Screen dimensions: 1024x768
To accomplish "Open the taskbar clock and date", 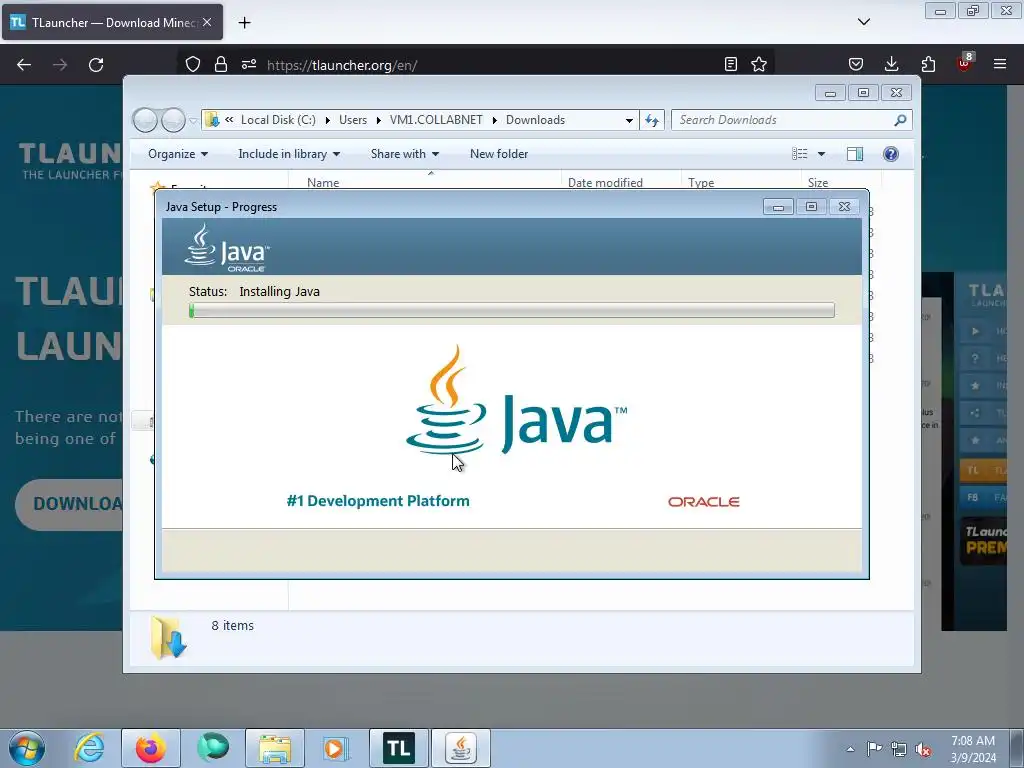I will pyautogui.click(x=973, y=749).
